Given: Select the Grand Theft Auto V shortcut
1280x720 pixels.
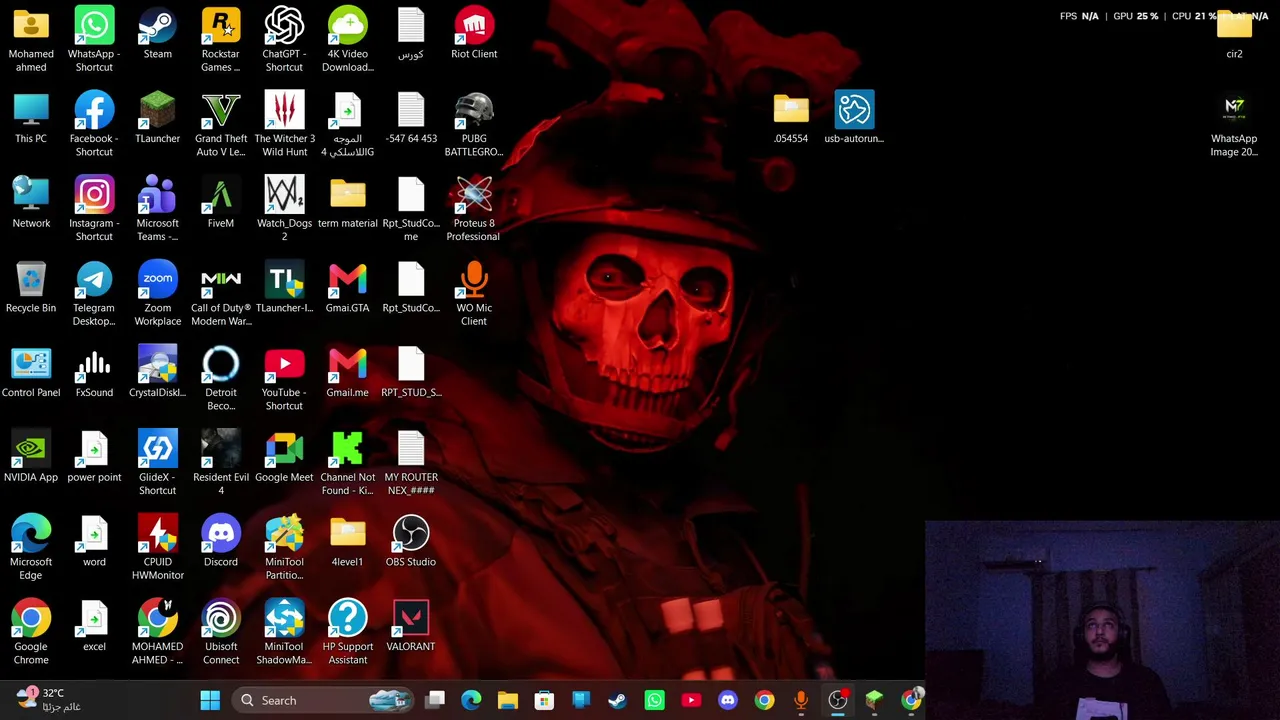Looking at the screenshot, I should (x=221, y=125).
